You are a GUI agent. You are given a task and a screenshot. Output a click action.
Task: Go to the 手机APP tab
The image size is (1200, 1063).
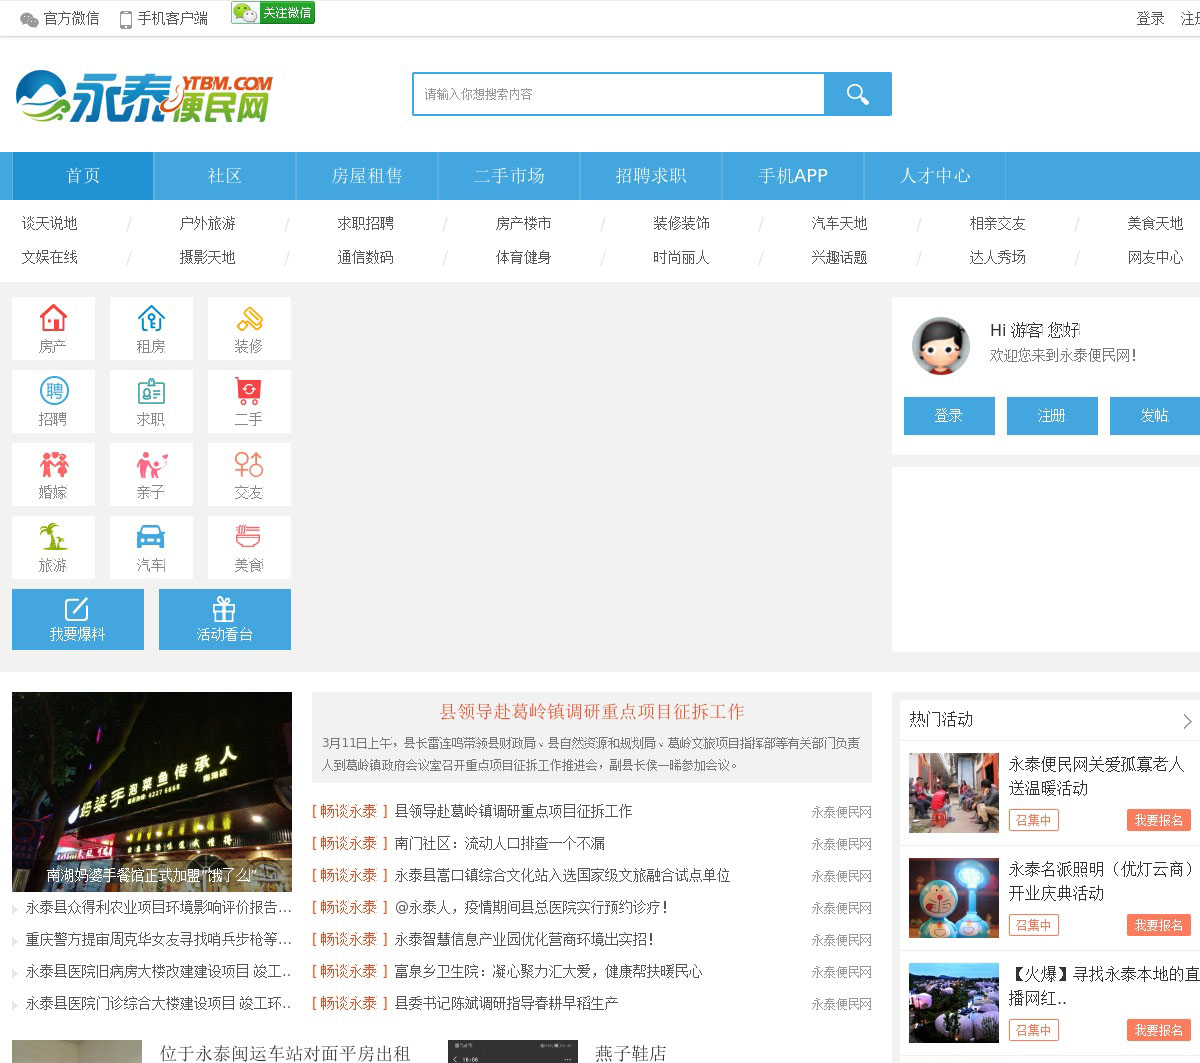pyautogui.click(x=793, y=176)
